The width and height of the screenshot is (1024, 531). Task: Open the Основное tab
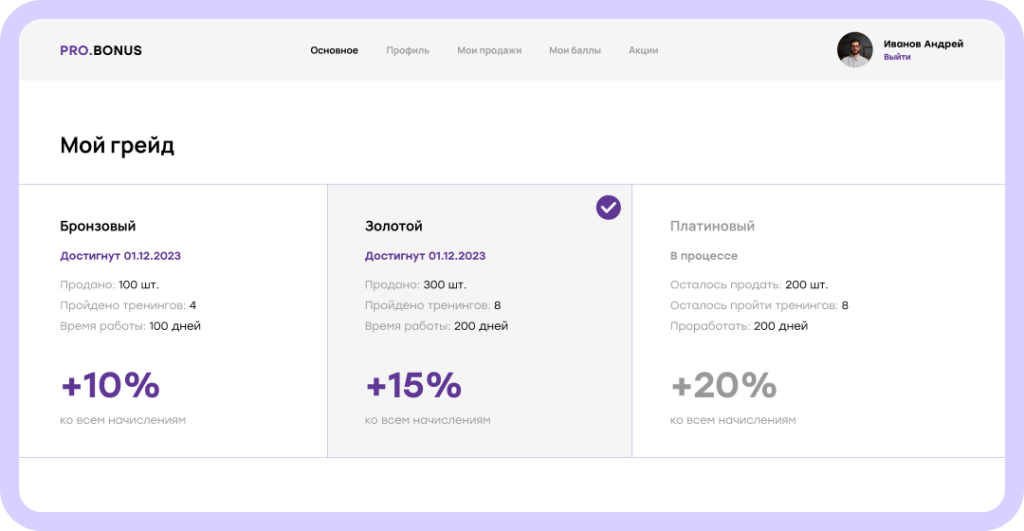point(334,50)
